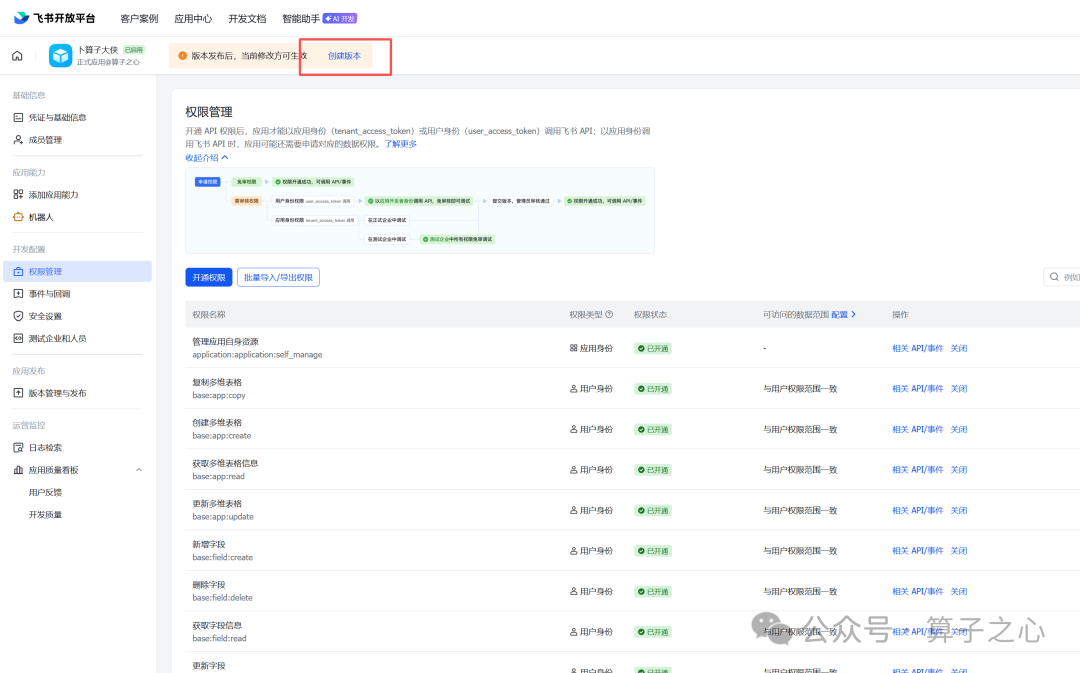Open 客户案例 in top navigation
The image size is (1080, 673).
coord(139,19)
